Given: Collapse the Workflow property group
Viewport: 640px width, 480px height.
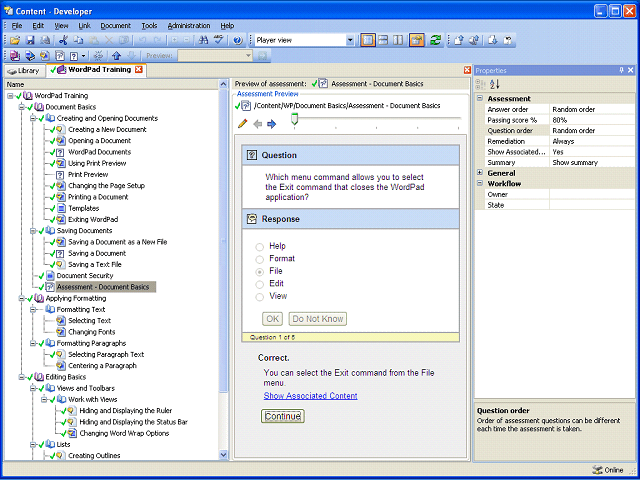Looking at the screenshot, I should click(480, 184).
